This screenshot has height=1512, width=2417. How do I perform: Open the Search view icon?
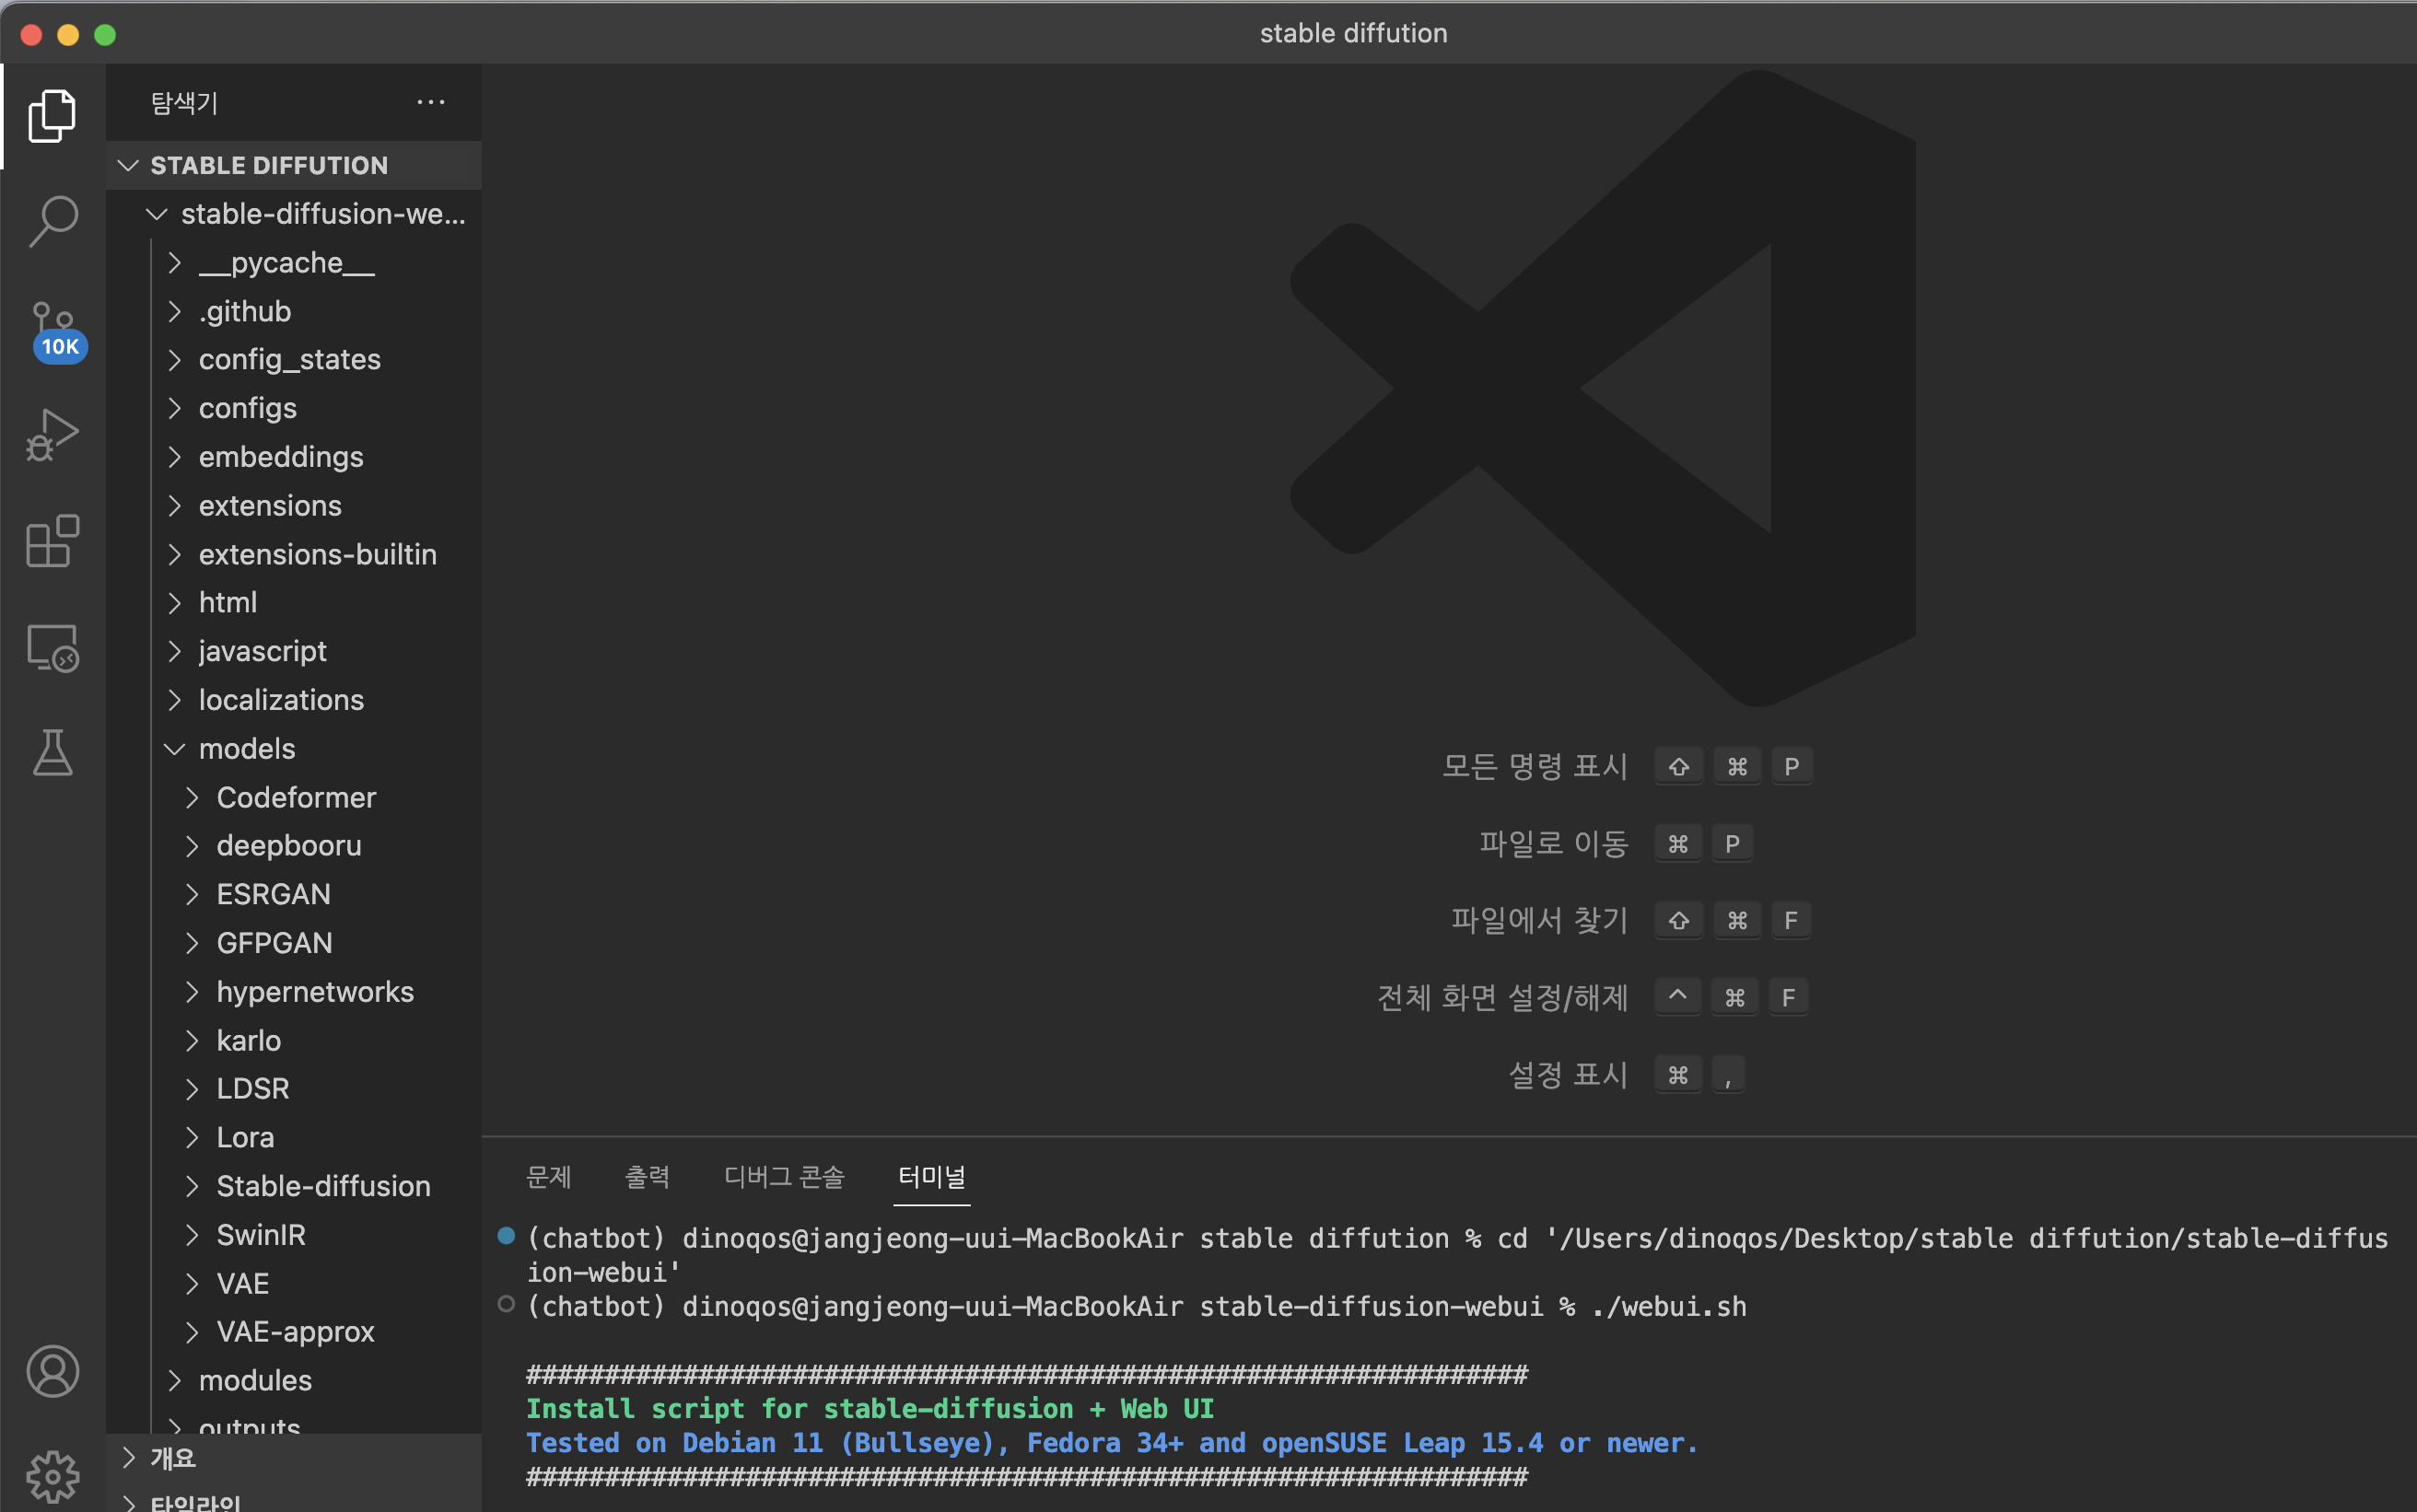52,222
